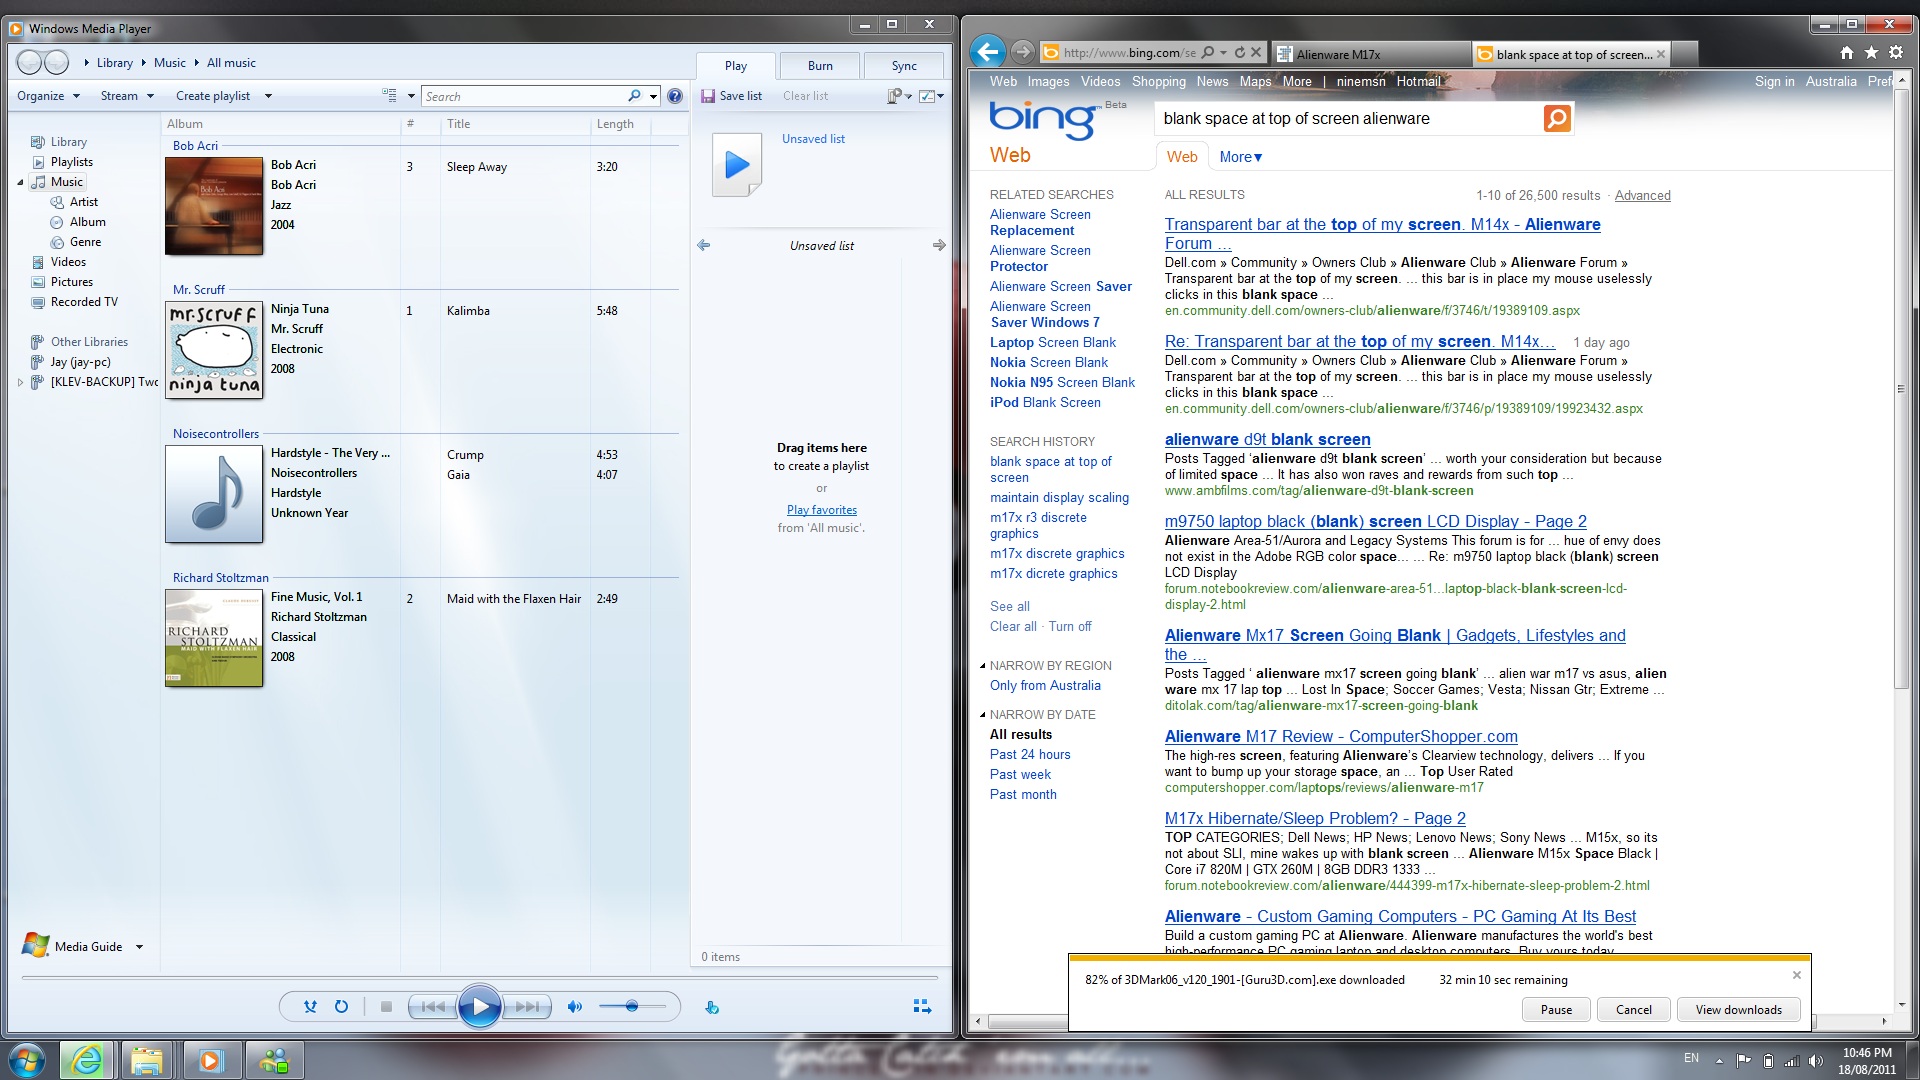Pause the 3DMark06 download
This screenshot has width=1920, height=1080.
[1556, 1010]
